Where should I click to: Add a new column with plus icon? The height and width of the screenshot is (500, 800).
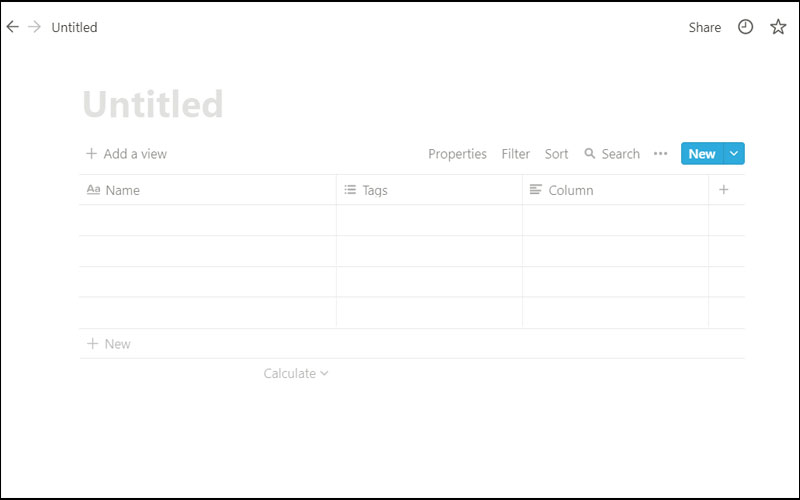coord(724,190)
